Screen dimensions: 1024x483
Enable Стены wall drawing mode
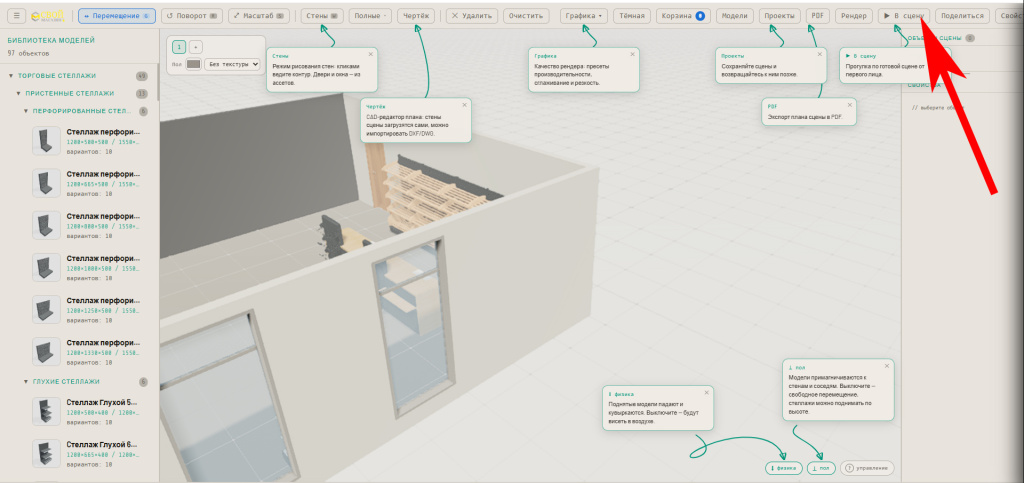point(322,16)
